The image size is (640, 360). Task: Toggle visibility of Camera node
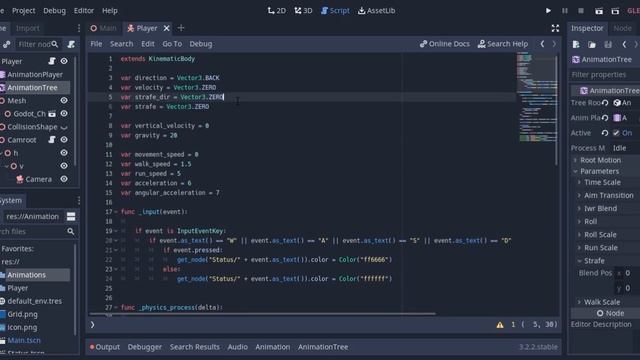[64, 179]
